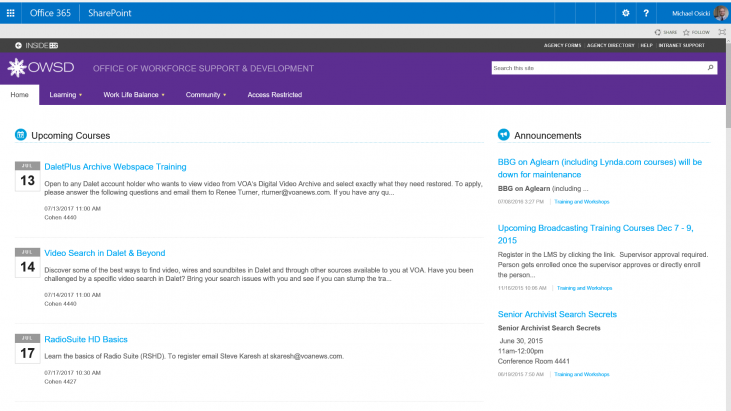Open DaletPlus Archive Webspace Training course
Image resolution: width=731 pixels, height=411 pixels.
[115, 167]
